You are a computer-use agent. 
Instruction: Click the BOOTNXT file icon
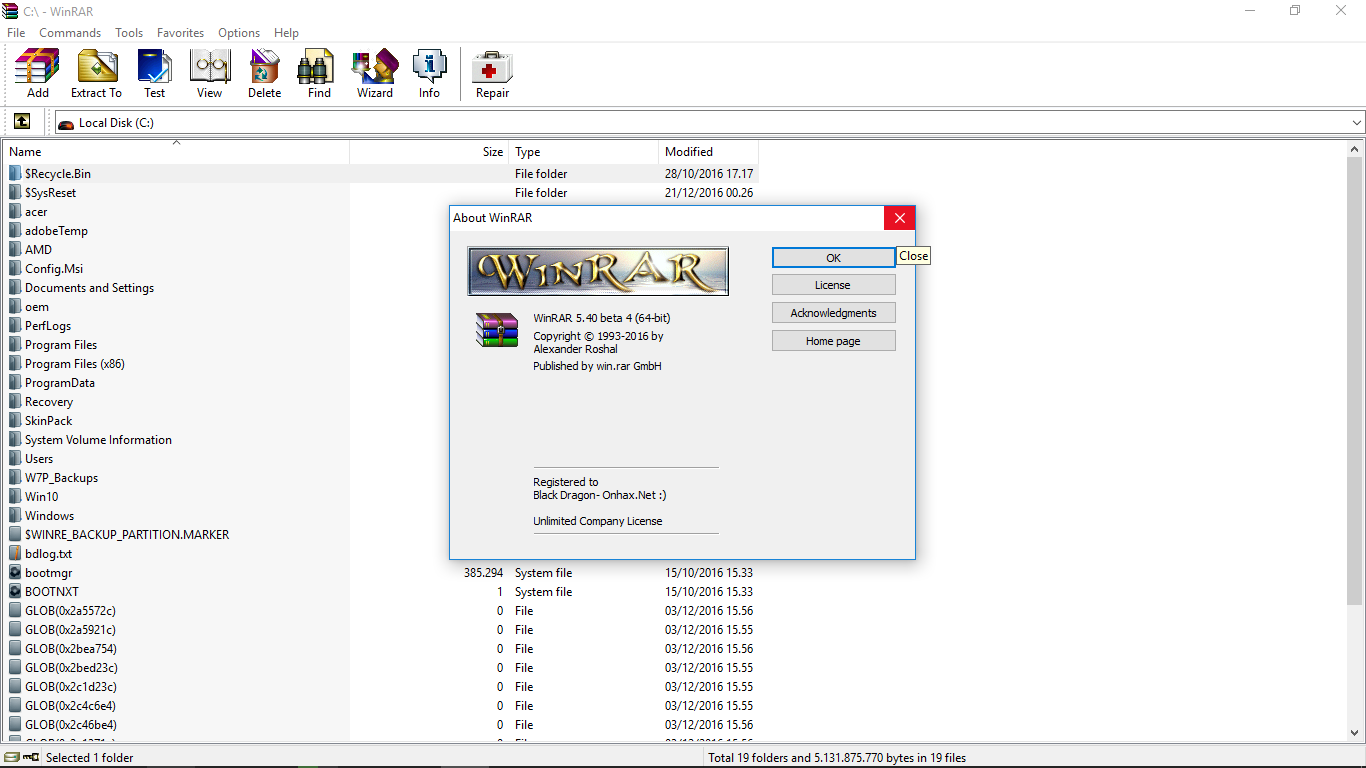tap(15, 591)
